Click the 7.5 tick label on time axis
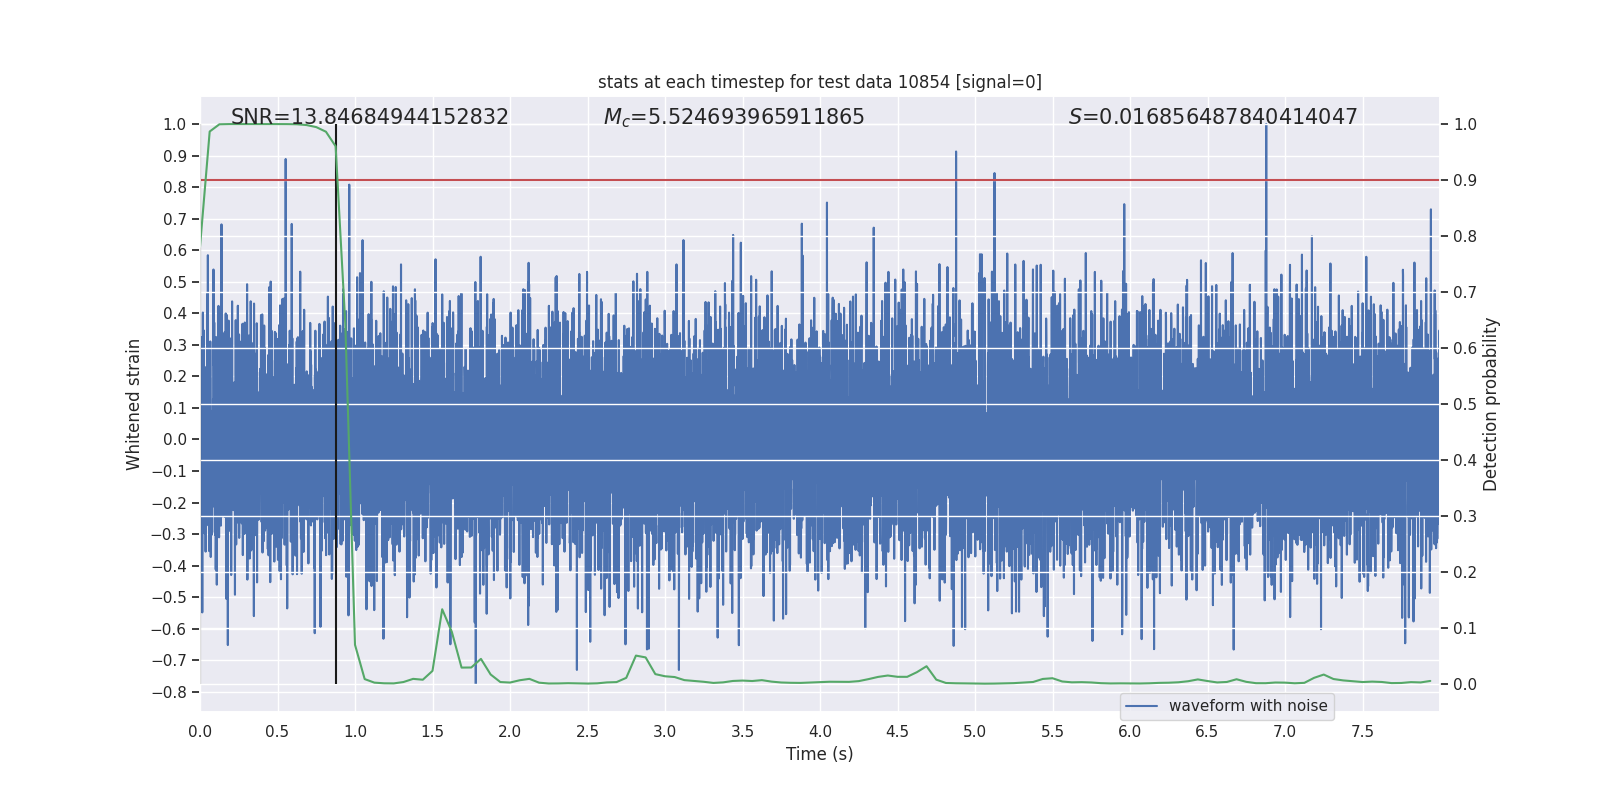The image size is (1600, 800). 1362,731
